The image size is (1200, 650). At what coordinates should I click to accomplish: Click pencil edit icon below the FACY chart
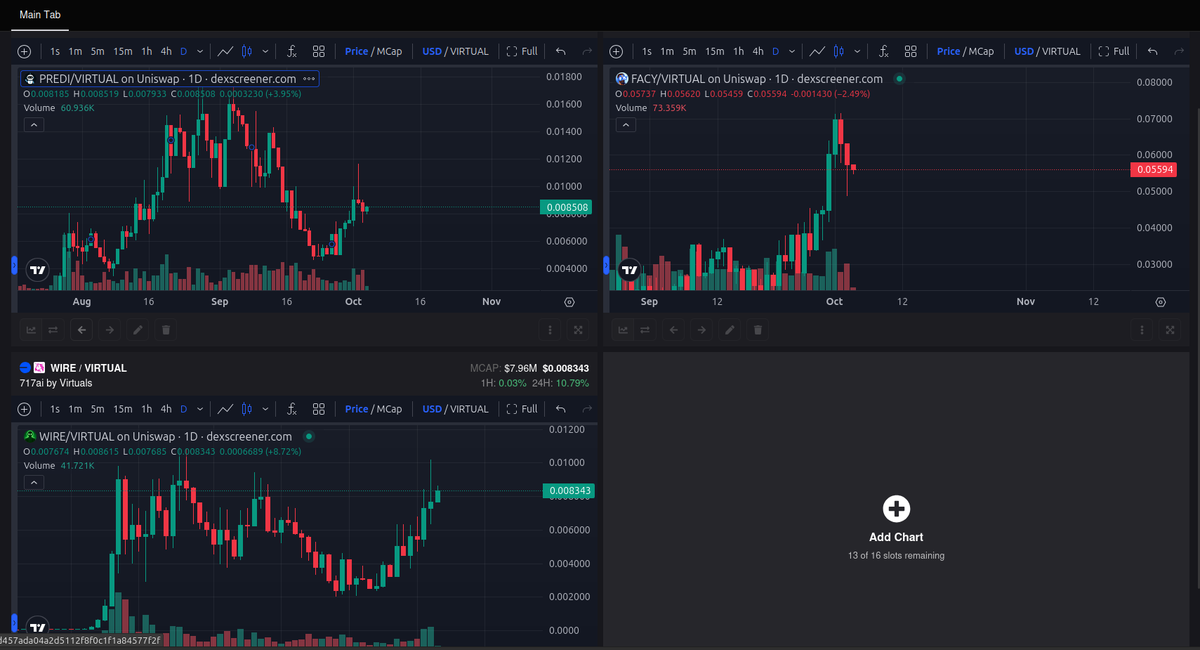coord(730,329)
